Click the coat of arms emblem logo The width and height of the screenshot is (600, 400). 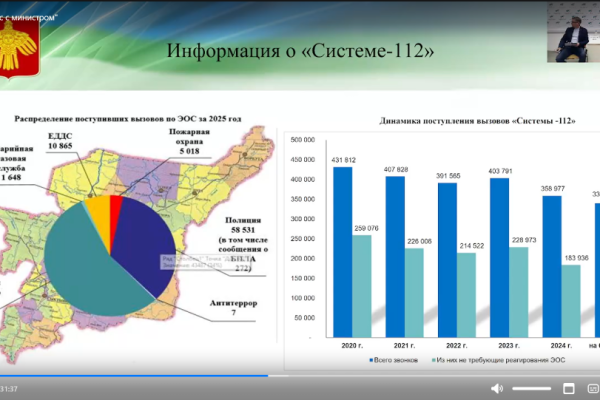[x=19, y=49]
